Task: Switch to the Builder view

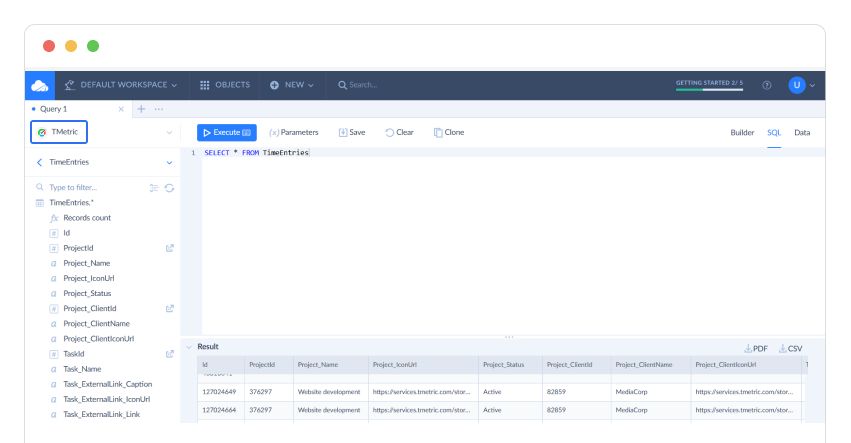Action: pyautogui.click(x=742, y=132)
